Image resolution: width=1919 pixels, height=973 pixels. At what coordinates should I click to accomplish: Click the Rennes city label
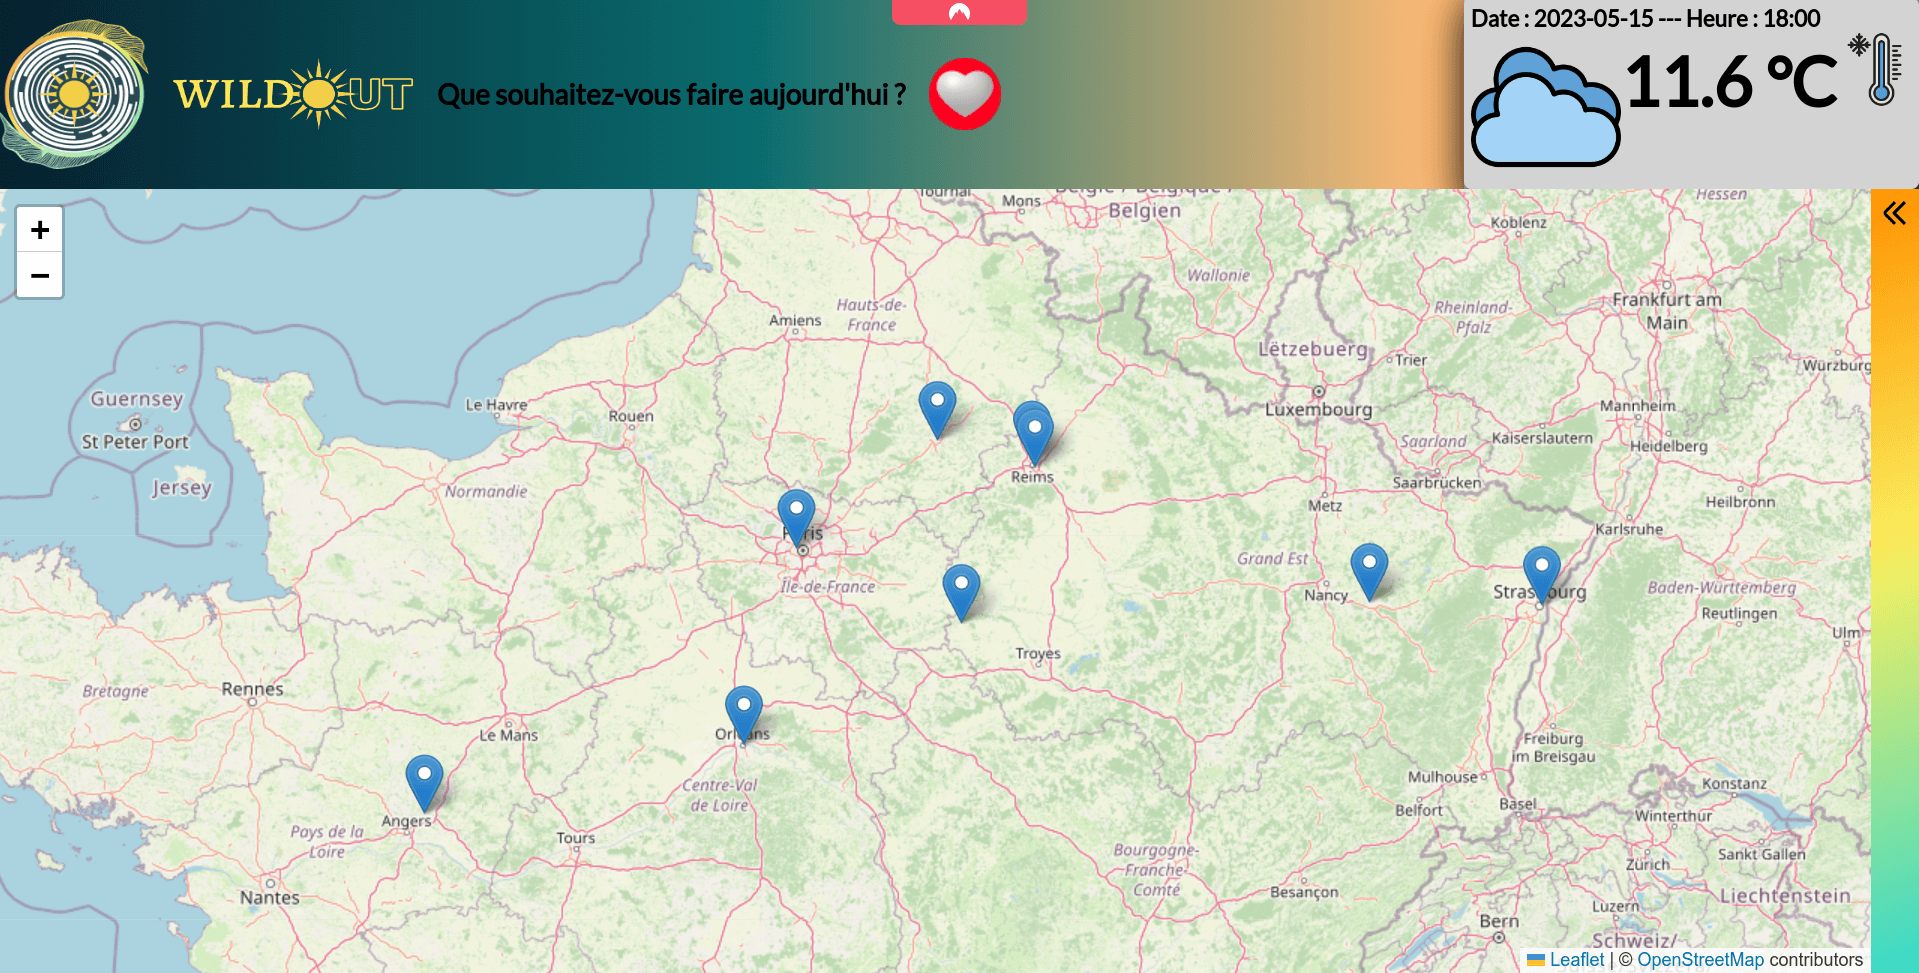[x=252, y=689]
